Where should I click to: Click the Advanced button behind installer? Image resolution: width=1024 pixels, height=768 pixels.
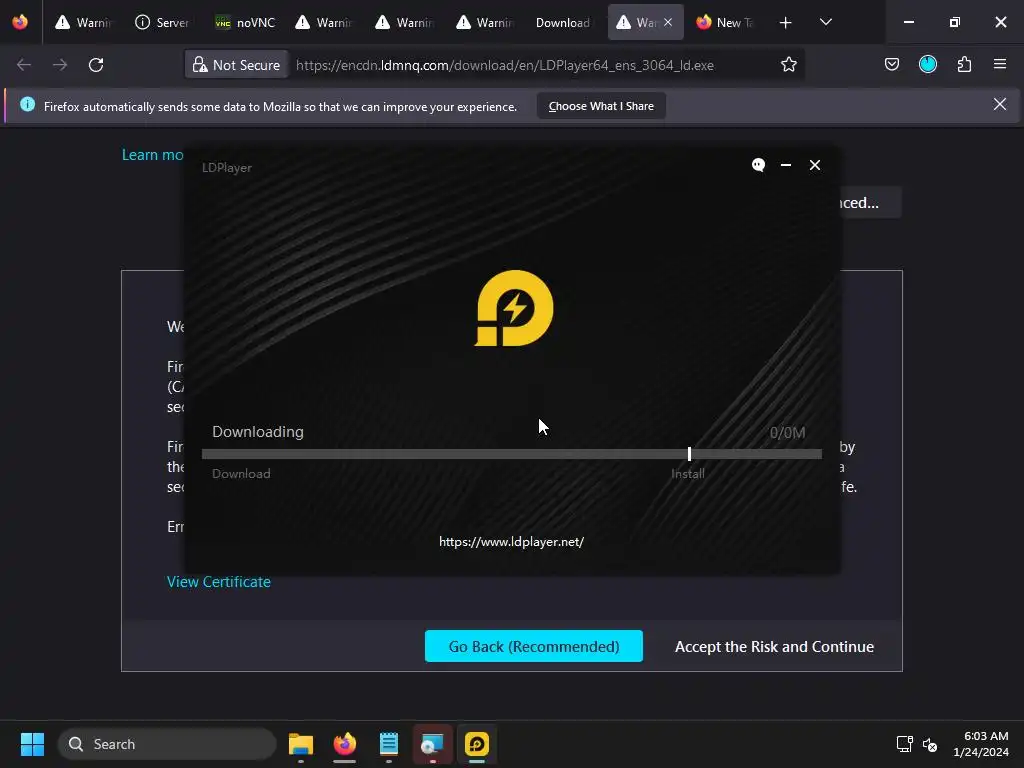click(x=869, y=202)
